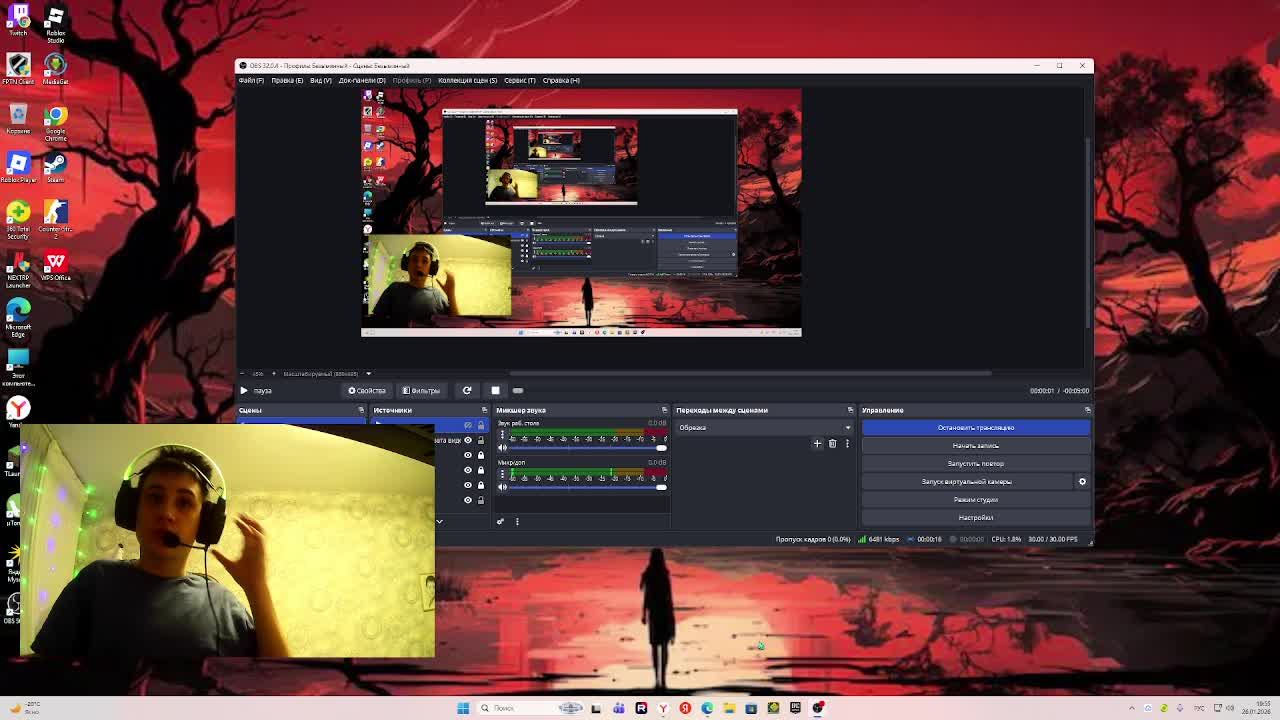The image size is (1280, 720).
Task: Open the audio mixer three-dot menu
Action: coord(517,521)
